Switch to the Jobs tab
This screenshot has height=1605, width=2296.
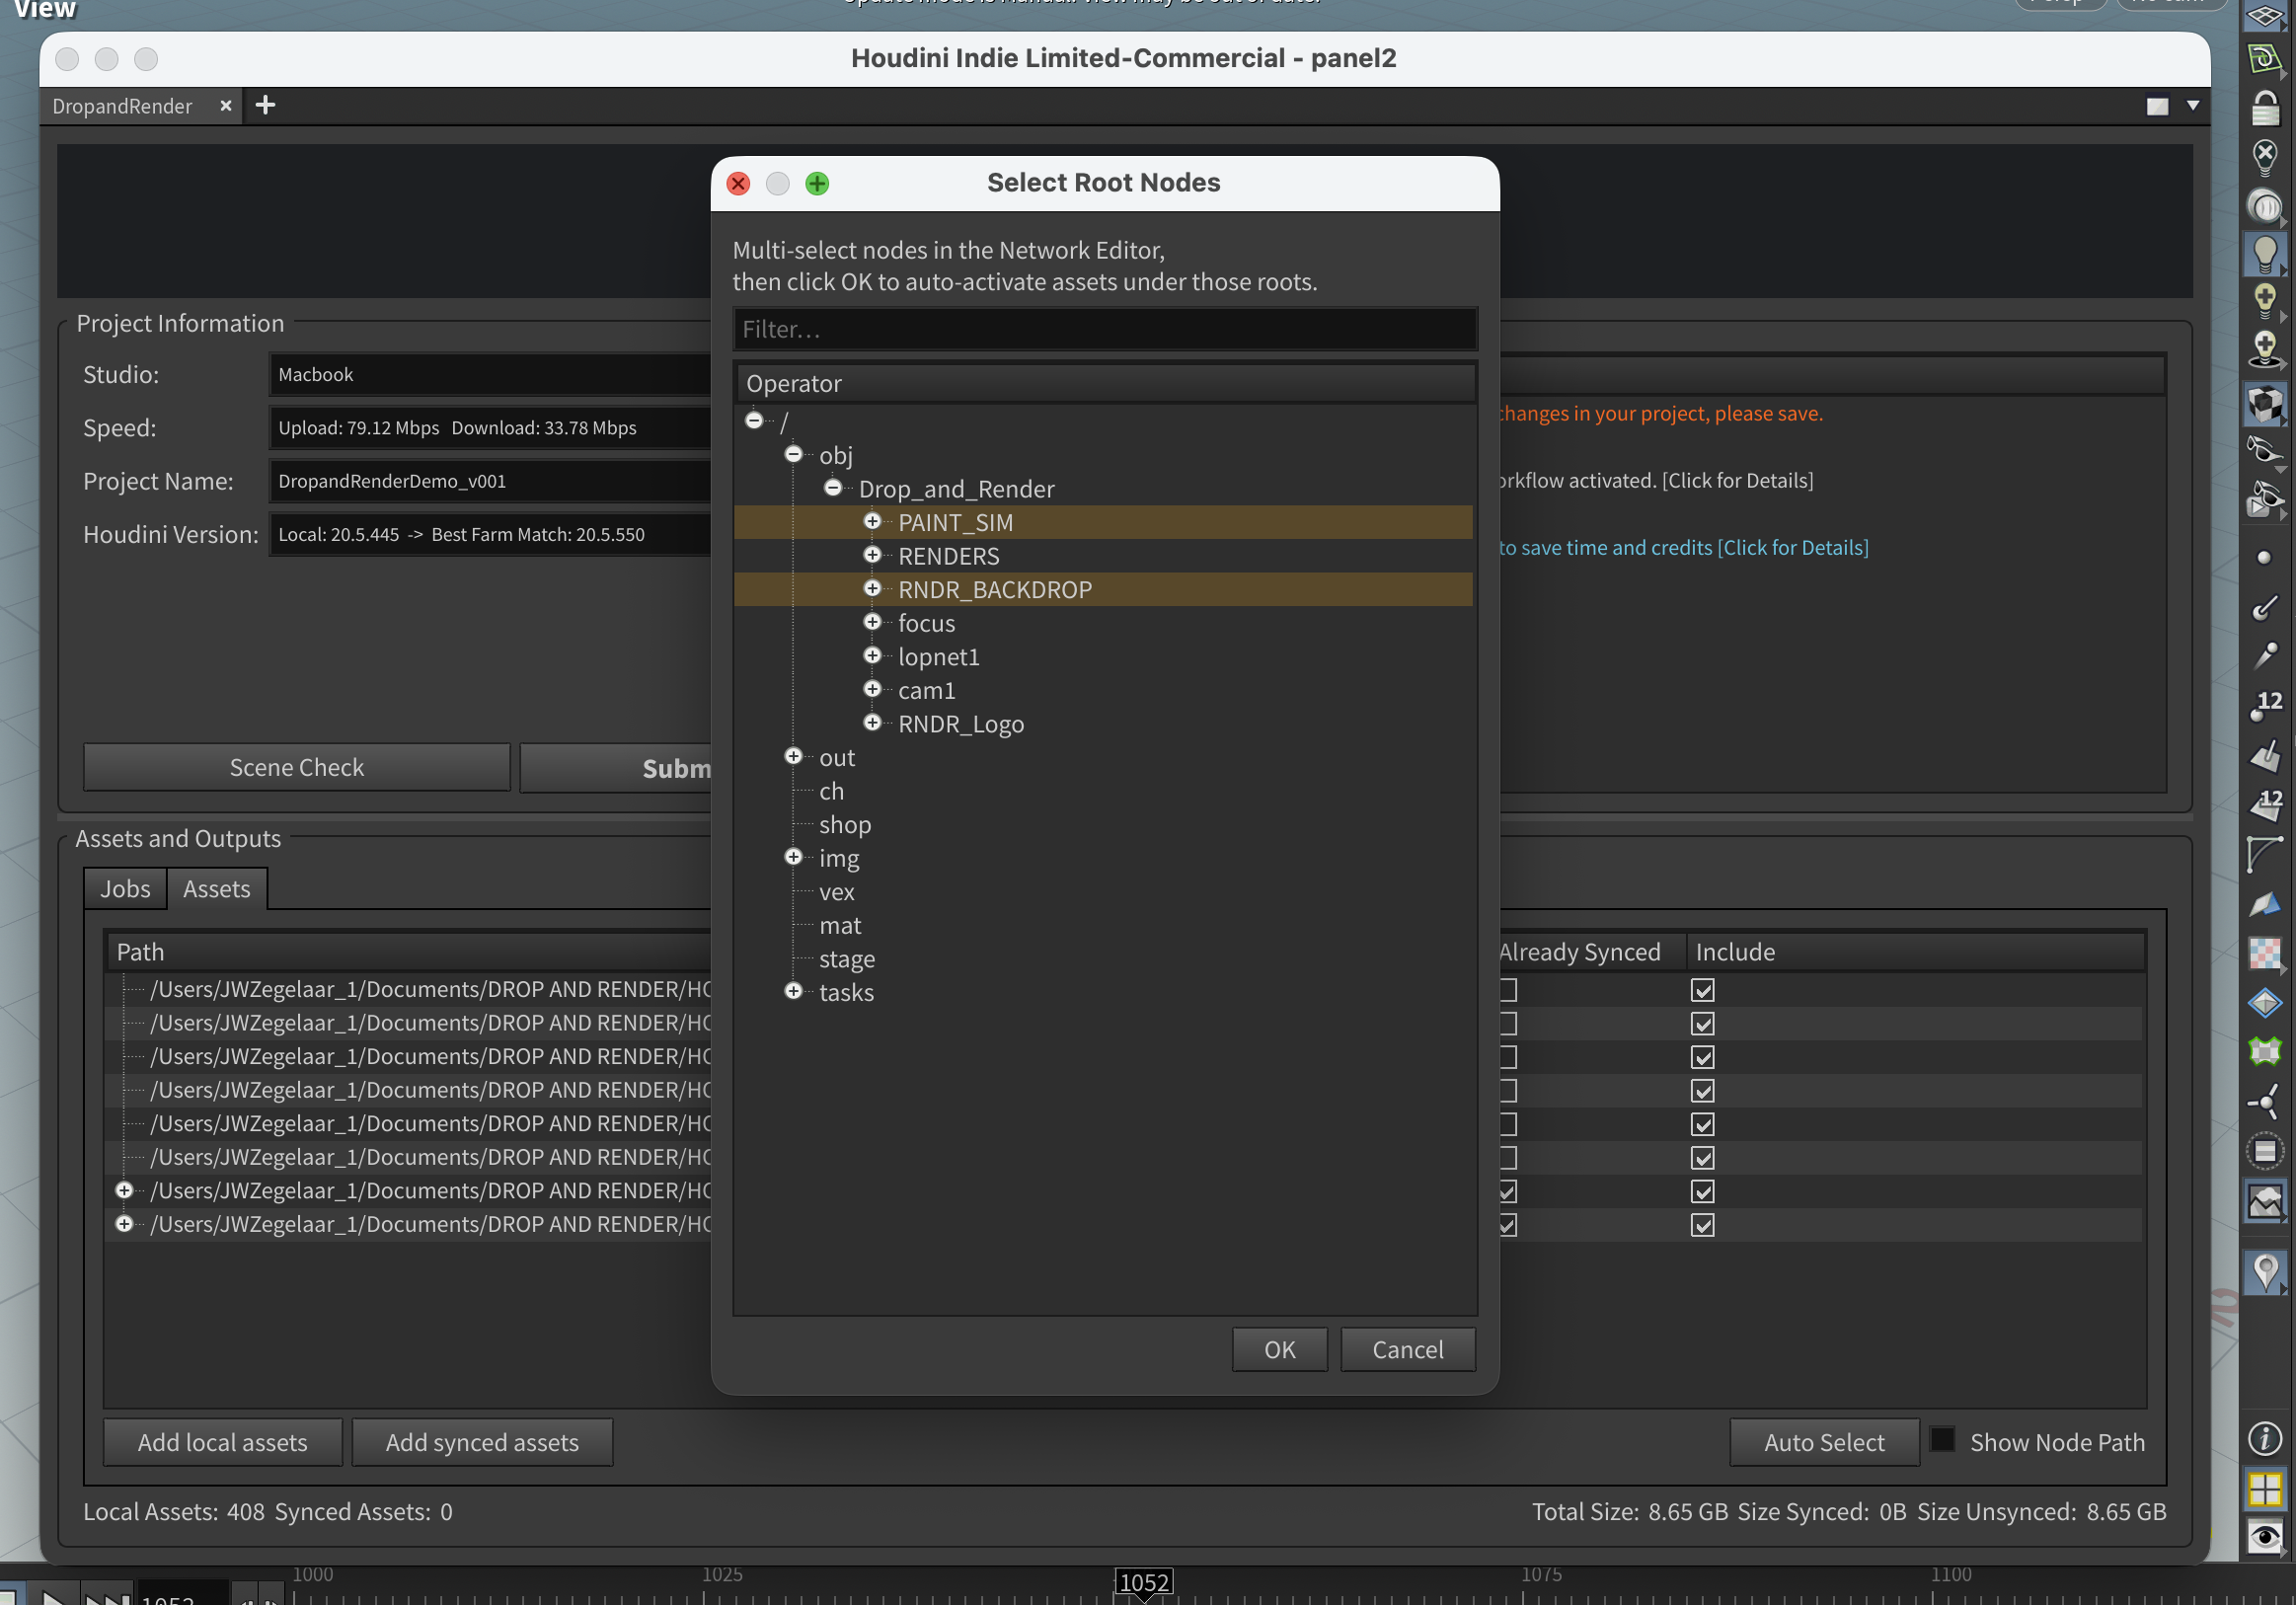(124, 888)
